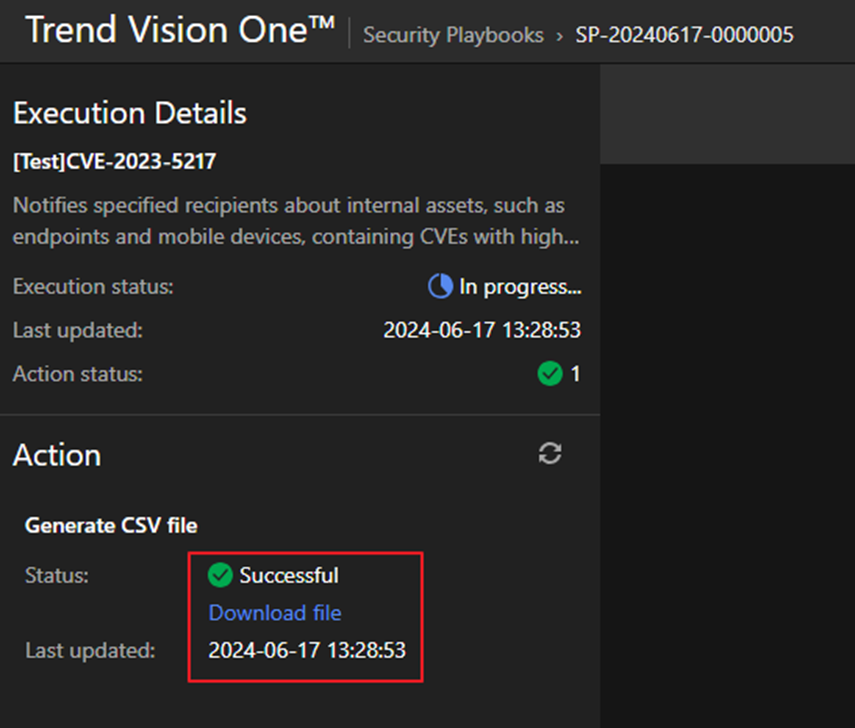Click the breadcrumb chevron after Security Playbooks

[x=559, y=35]
